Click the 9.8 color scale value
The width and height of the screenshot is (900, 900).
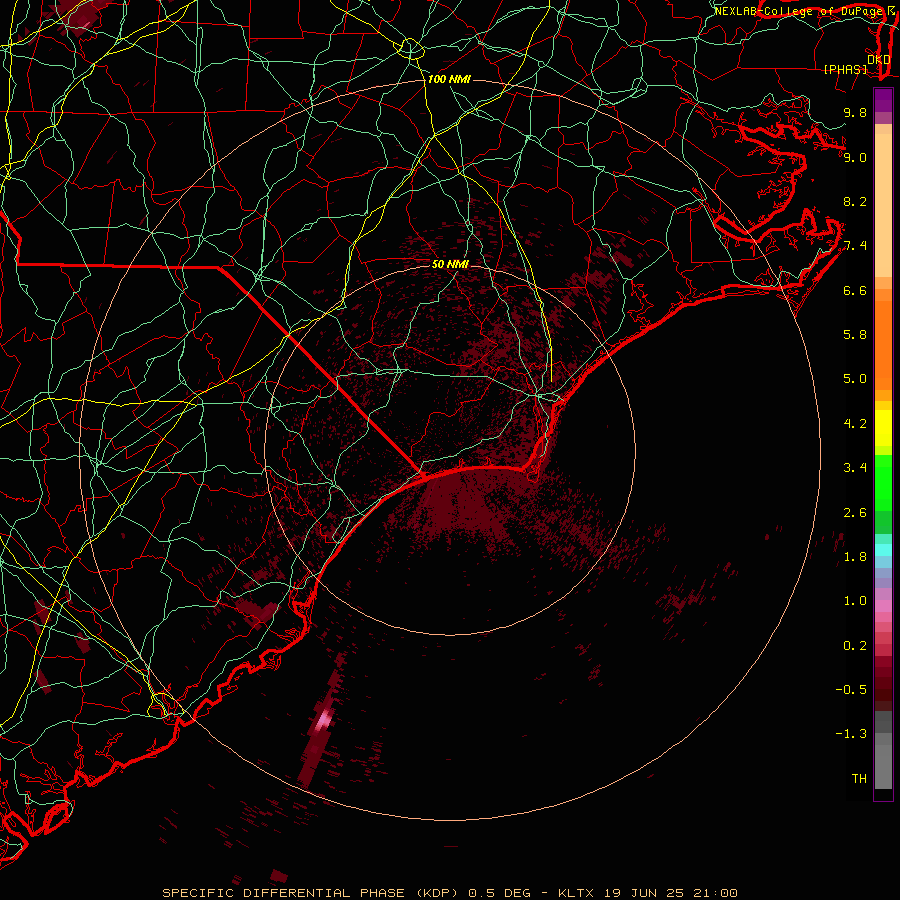[x=855, y=112]
